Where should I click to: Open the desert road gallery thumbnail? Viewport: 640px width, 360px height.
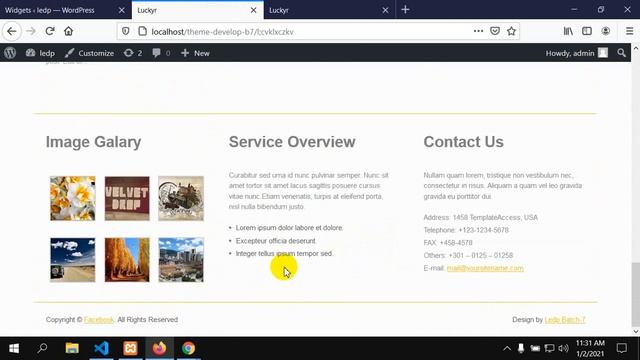(73, 260)
